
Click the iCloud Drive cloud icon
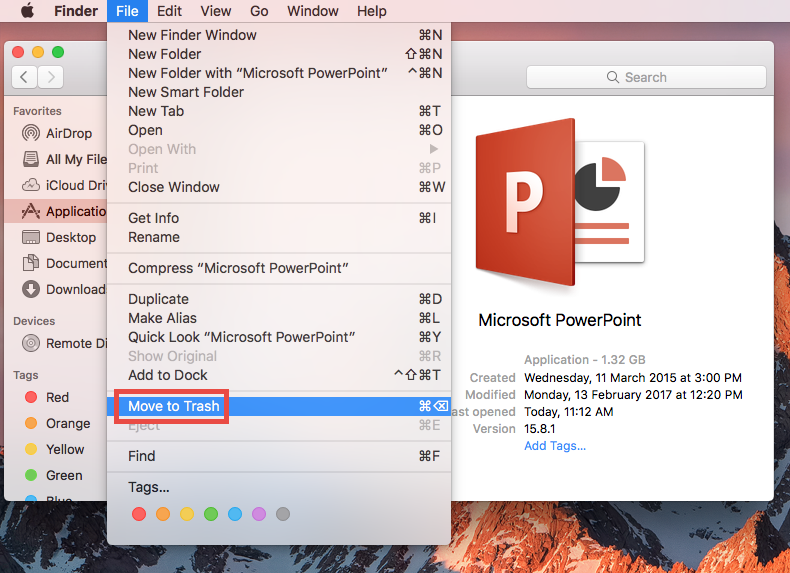click(31, 185)
